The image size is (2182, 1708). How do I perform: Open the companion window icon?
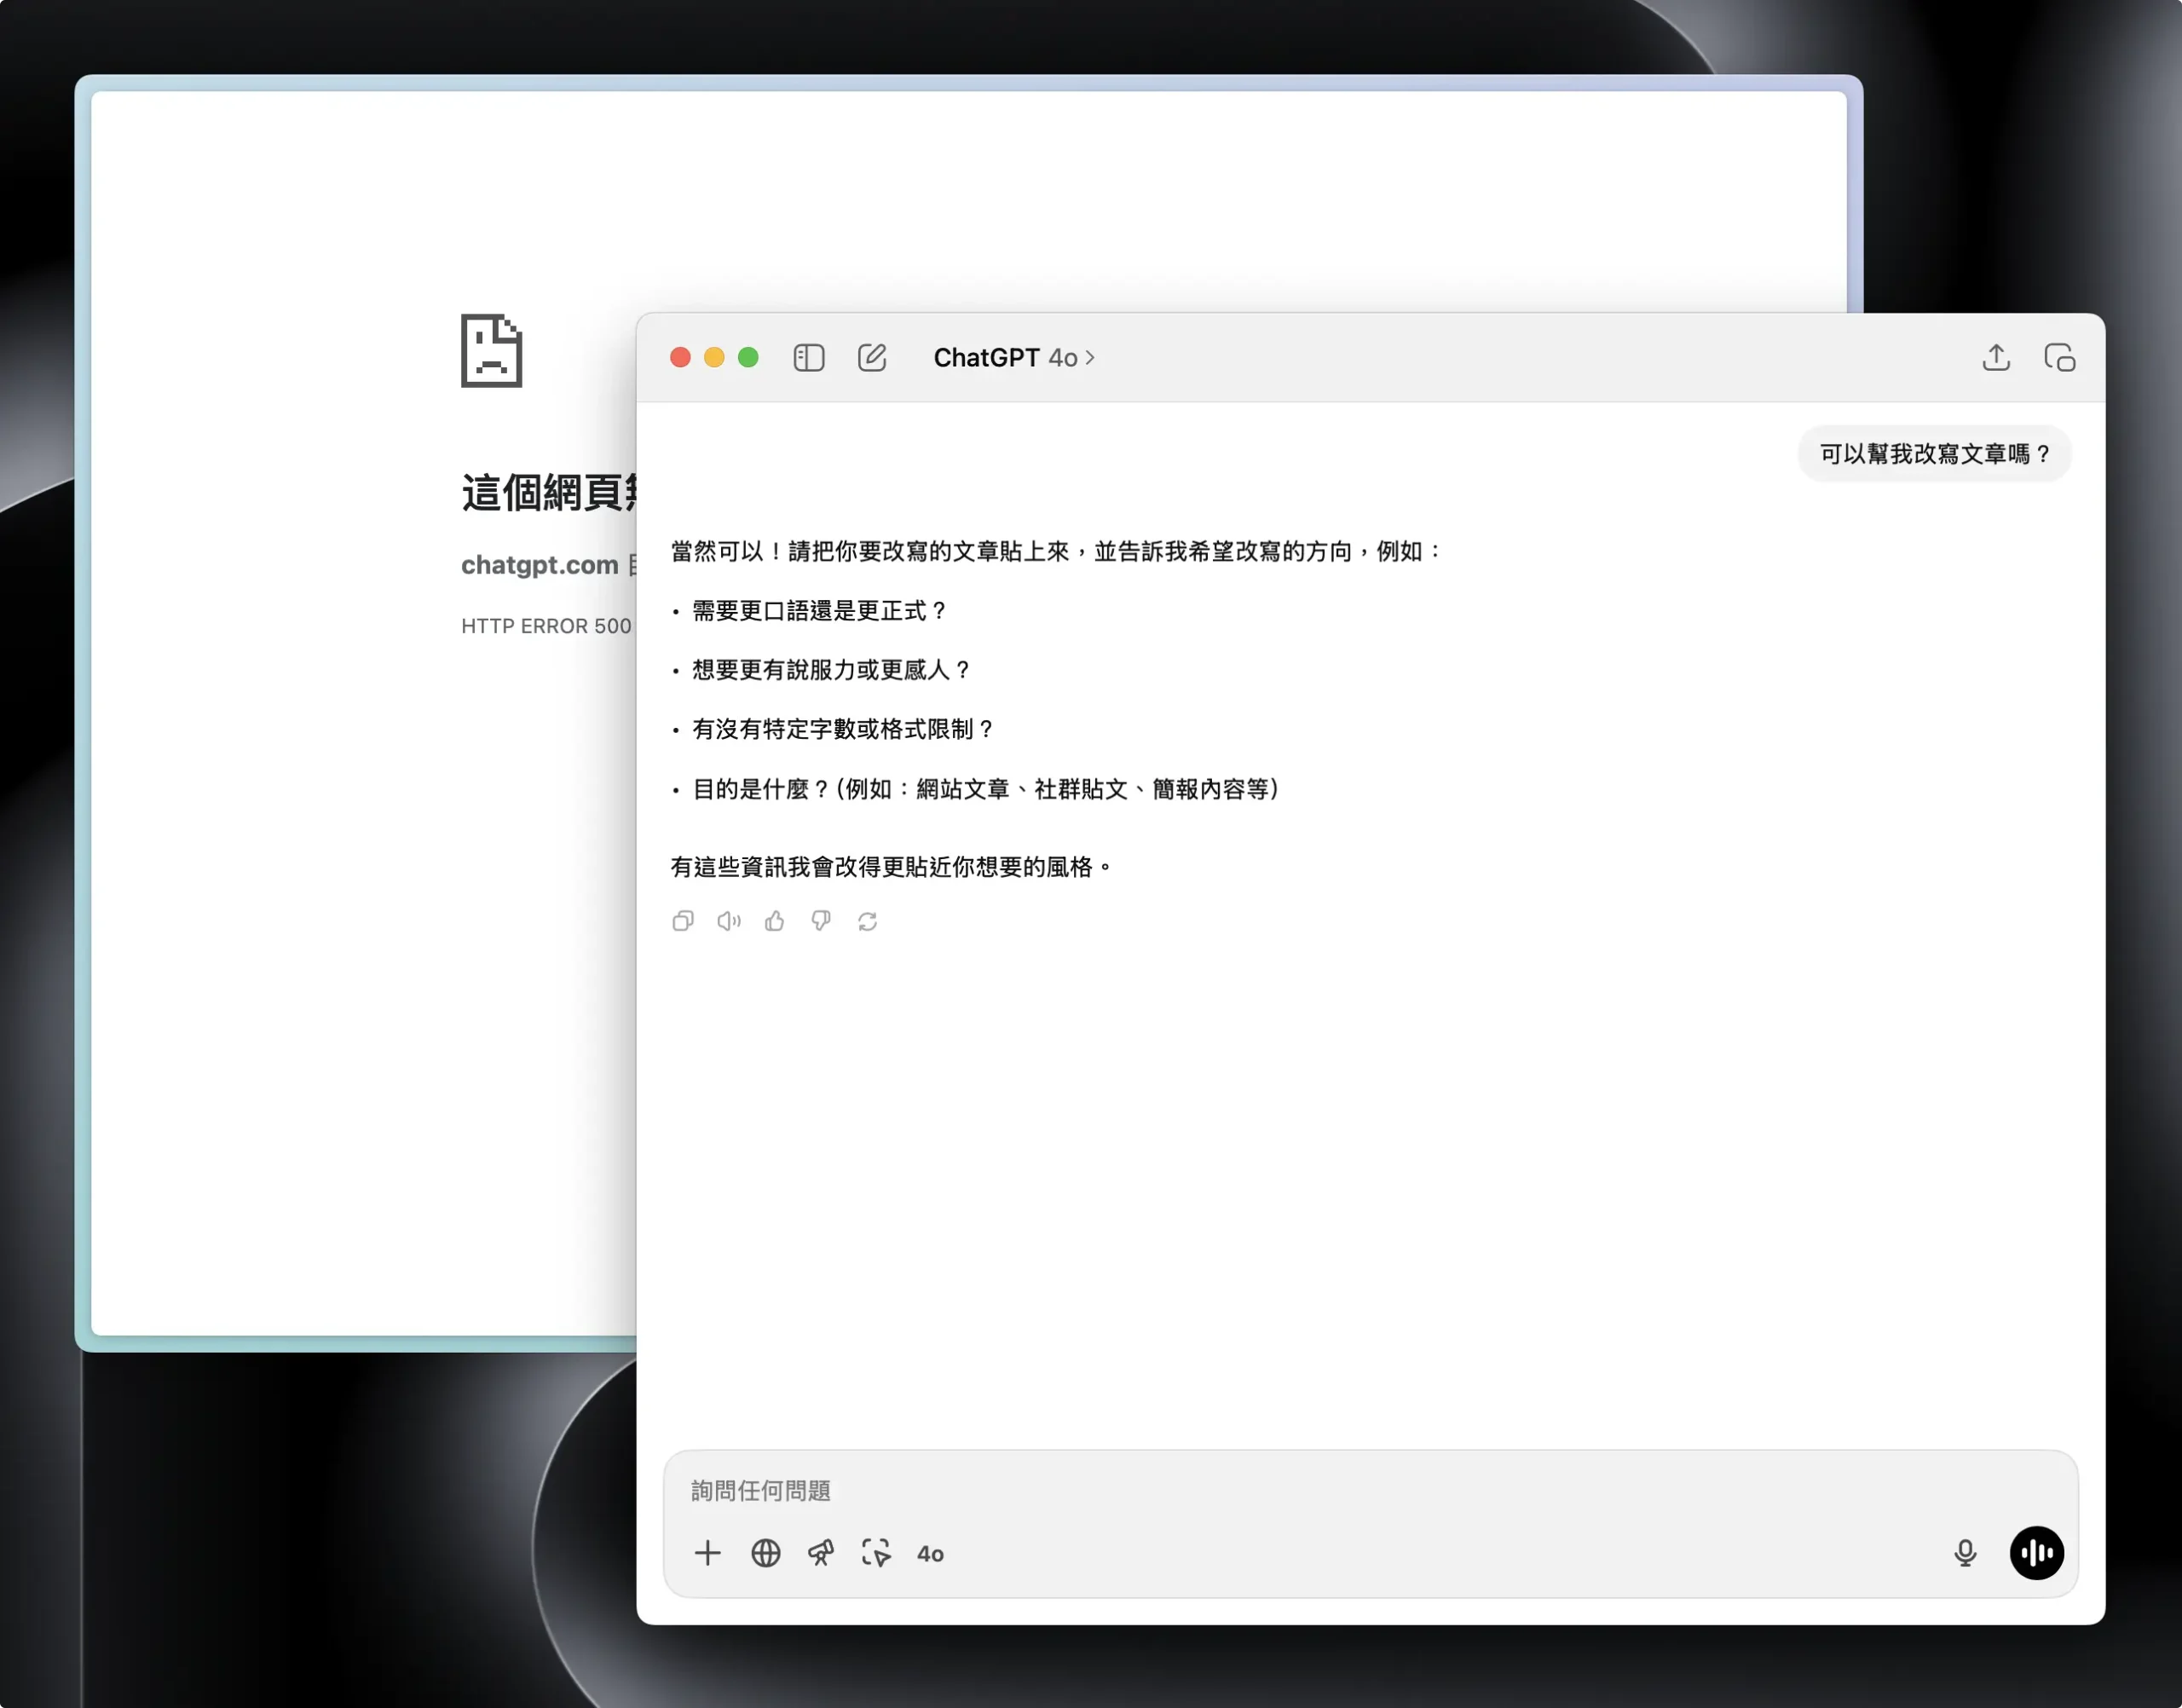coord(2059,357)
